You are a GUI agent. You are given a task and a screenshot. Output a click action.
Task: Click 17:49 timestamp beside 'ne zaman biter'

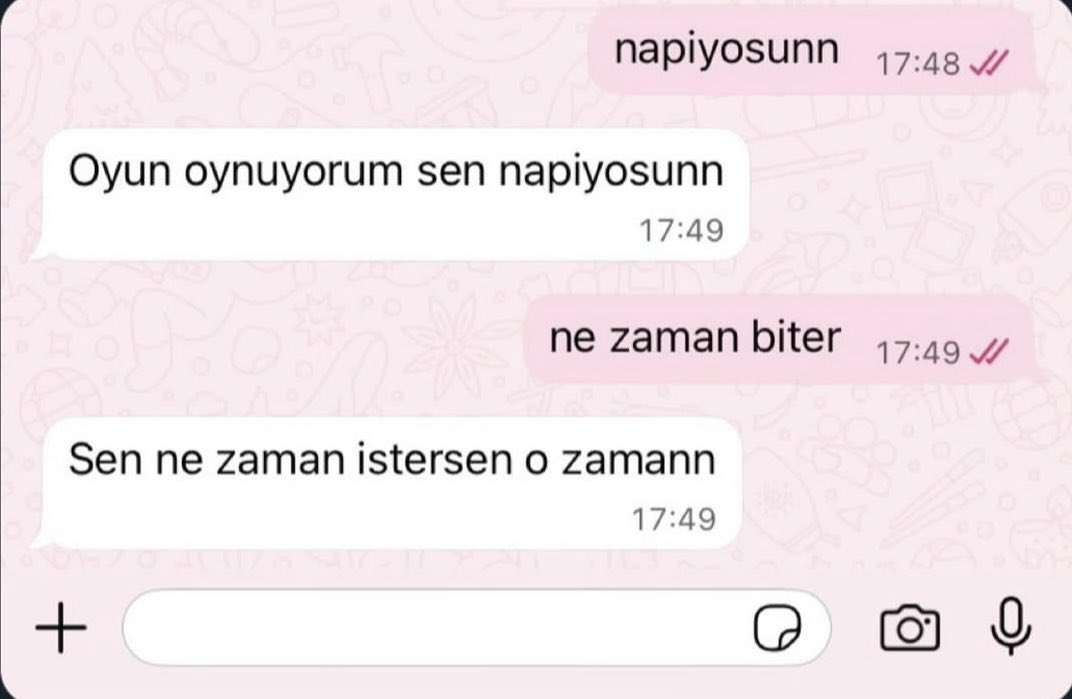click(918, 353)
